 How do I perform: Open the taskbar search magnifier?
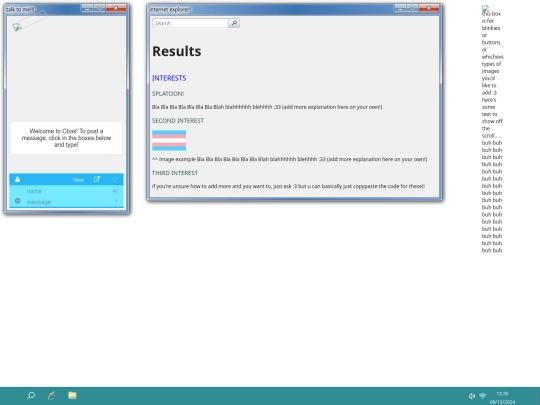[31, 395]
